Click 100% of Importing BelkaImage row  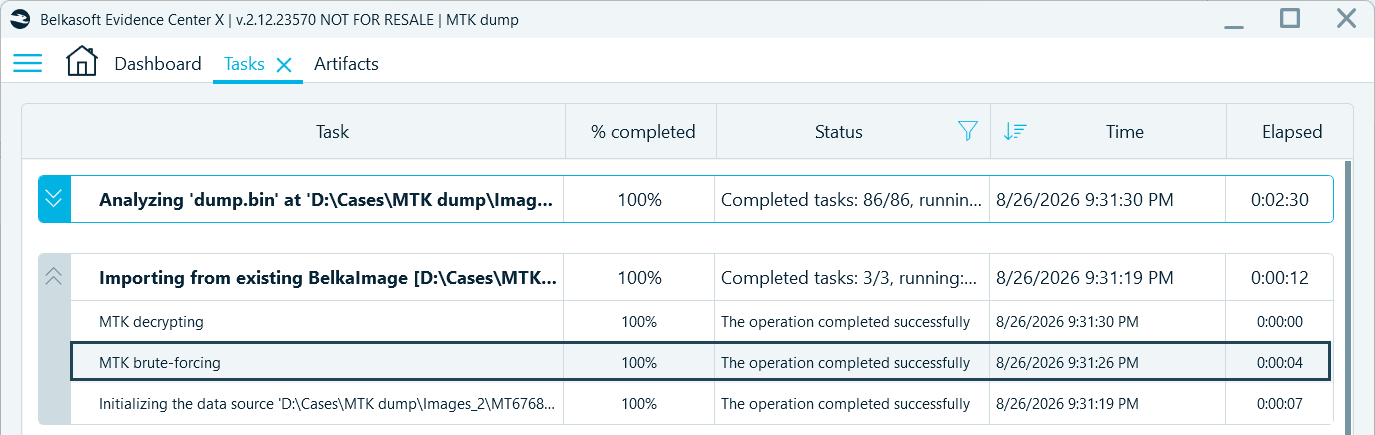pos(640,277)
